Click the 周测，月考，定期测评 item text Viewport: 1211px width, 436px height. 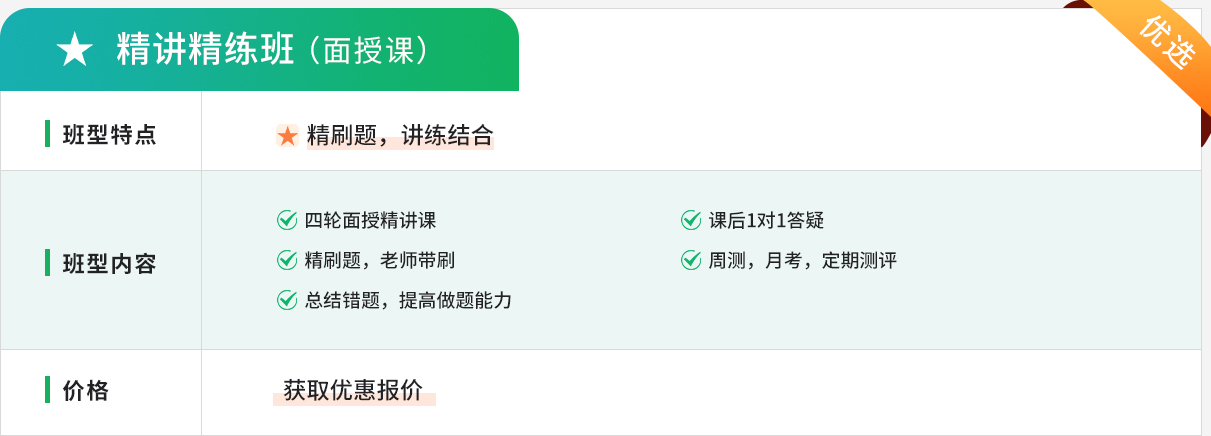coord(802,260)
